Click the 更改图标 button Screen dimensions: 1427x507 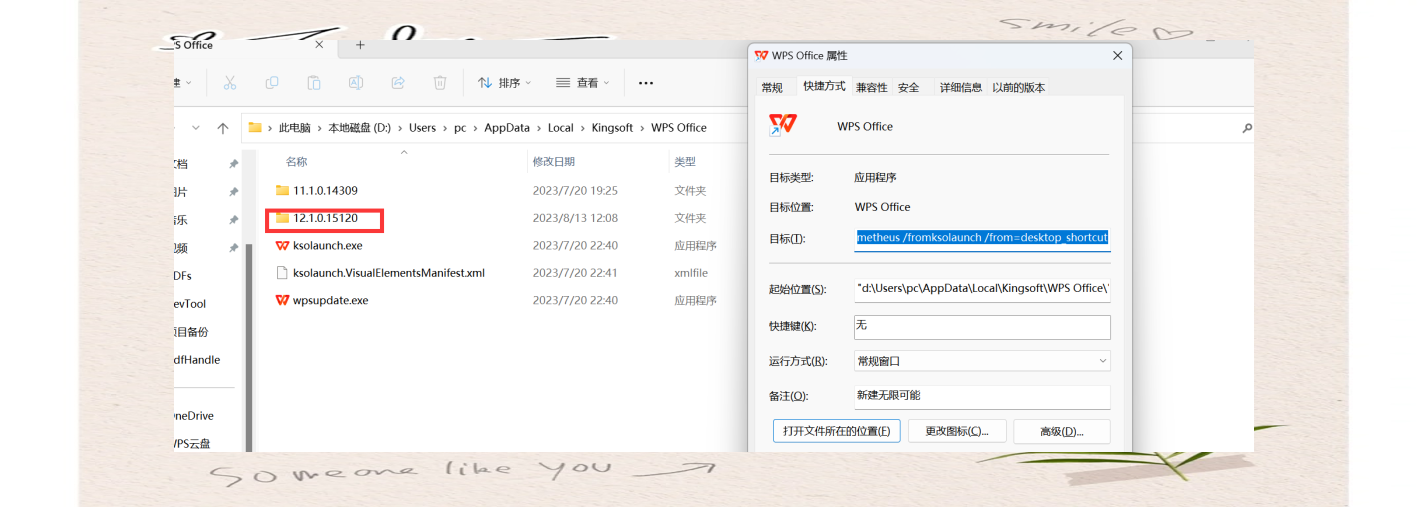click(x=957, y=431)
